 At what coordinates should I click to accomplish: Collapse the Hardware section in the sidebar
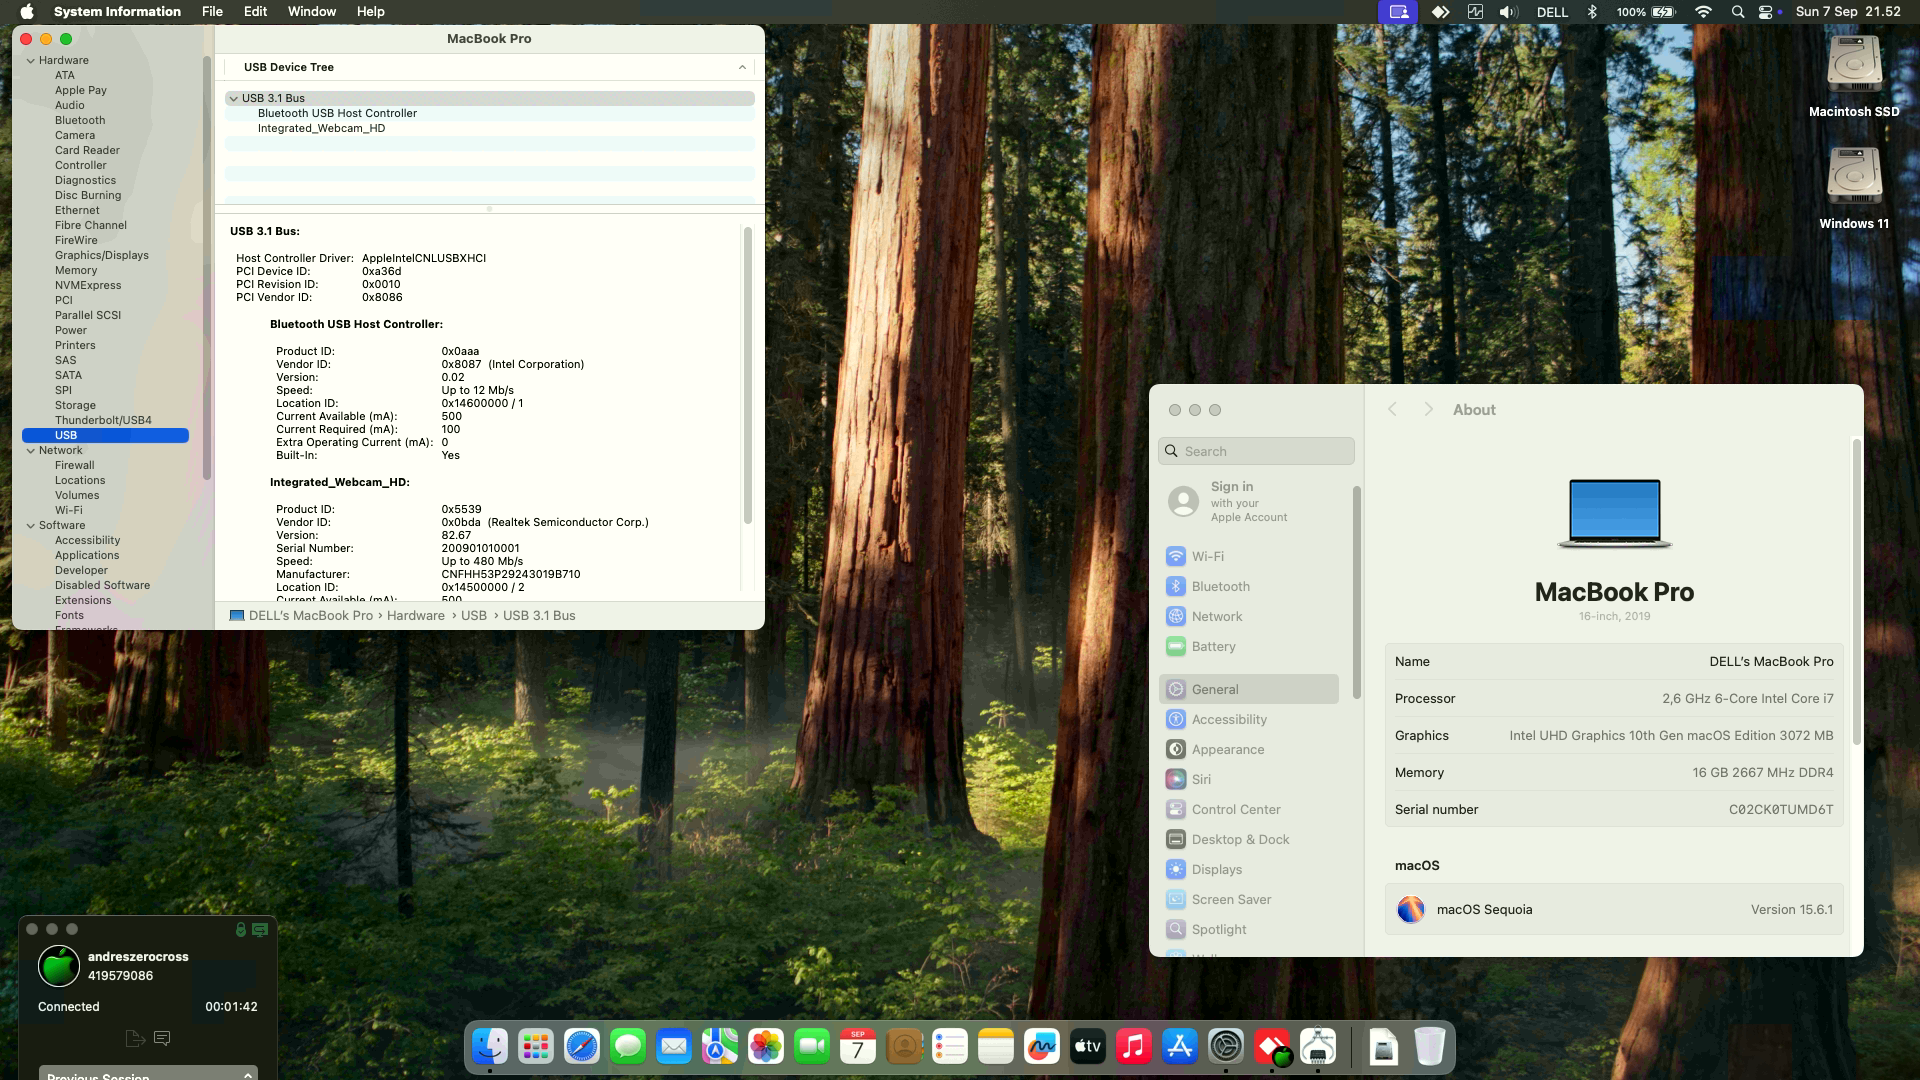point(30,61)
